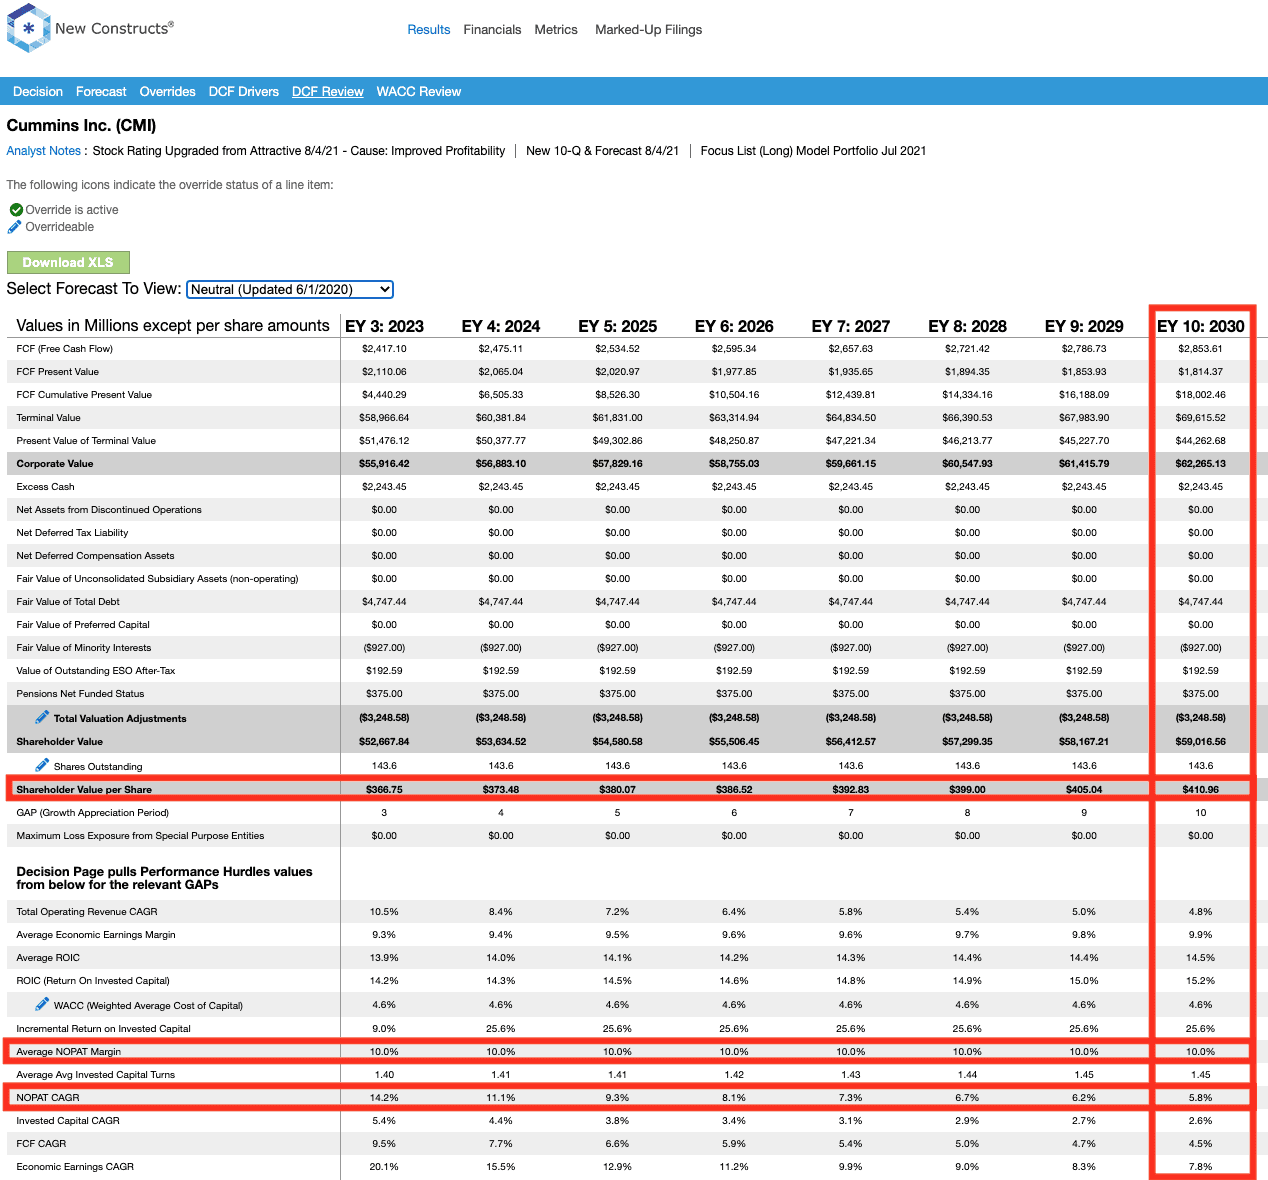Click the green Override is active checkmark icon

pos(16,210)
